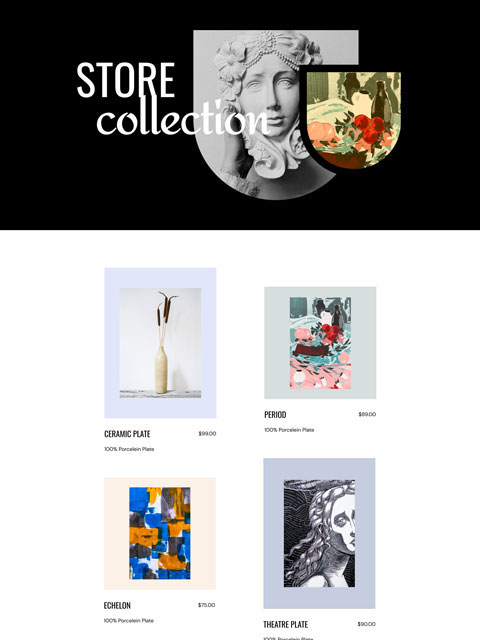Click porcelain description under Ceramic Plate

[x=129, y=449]
